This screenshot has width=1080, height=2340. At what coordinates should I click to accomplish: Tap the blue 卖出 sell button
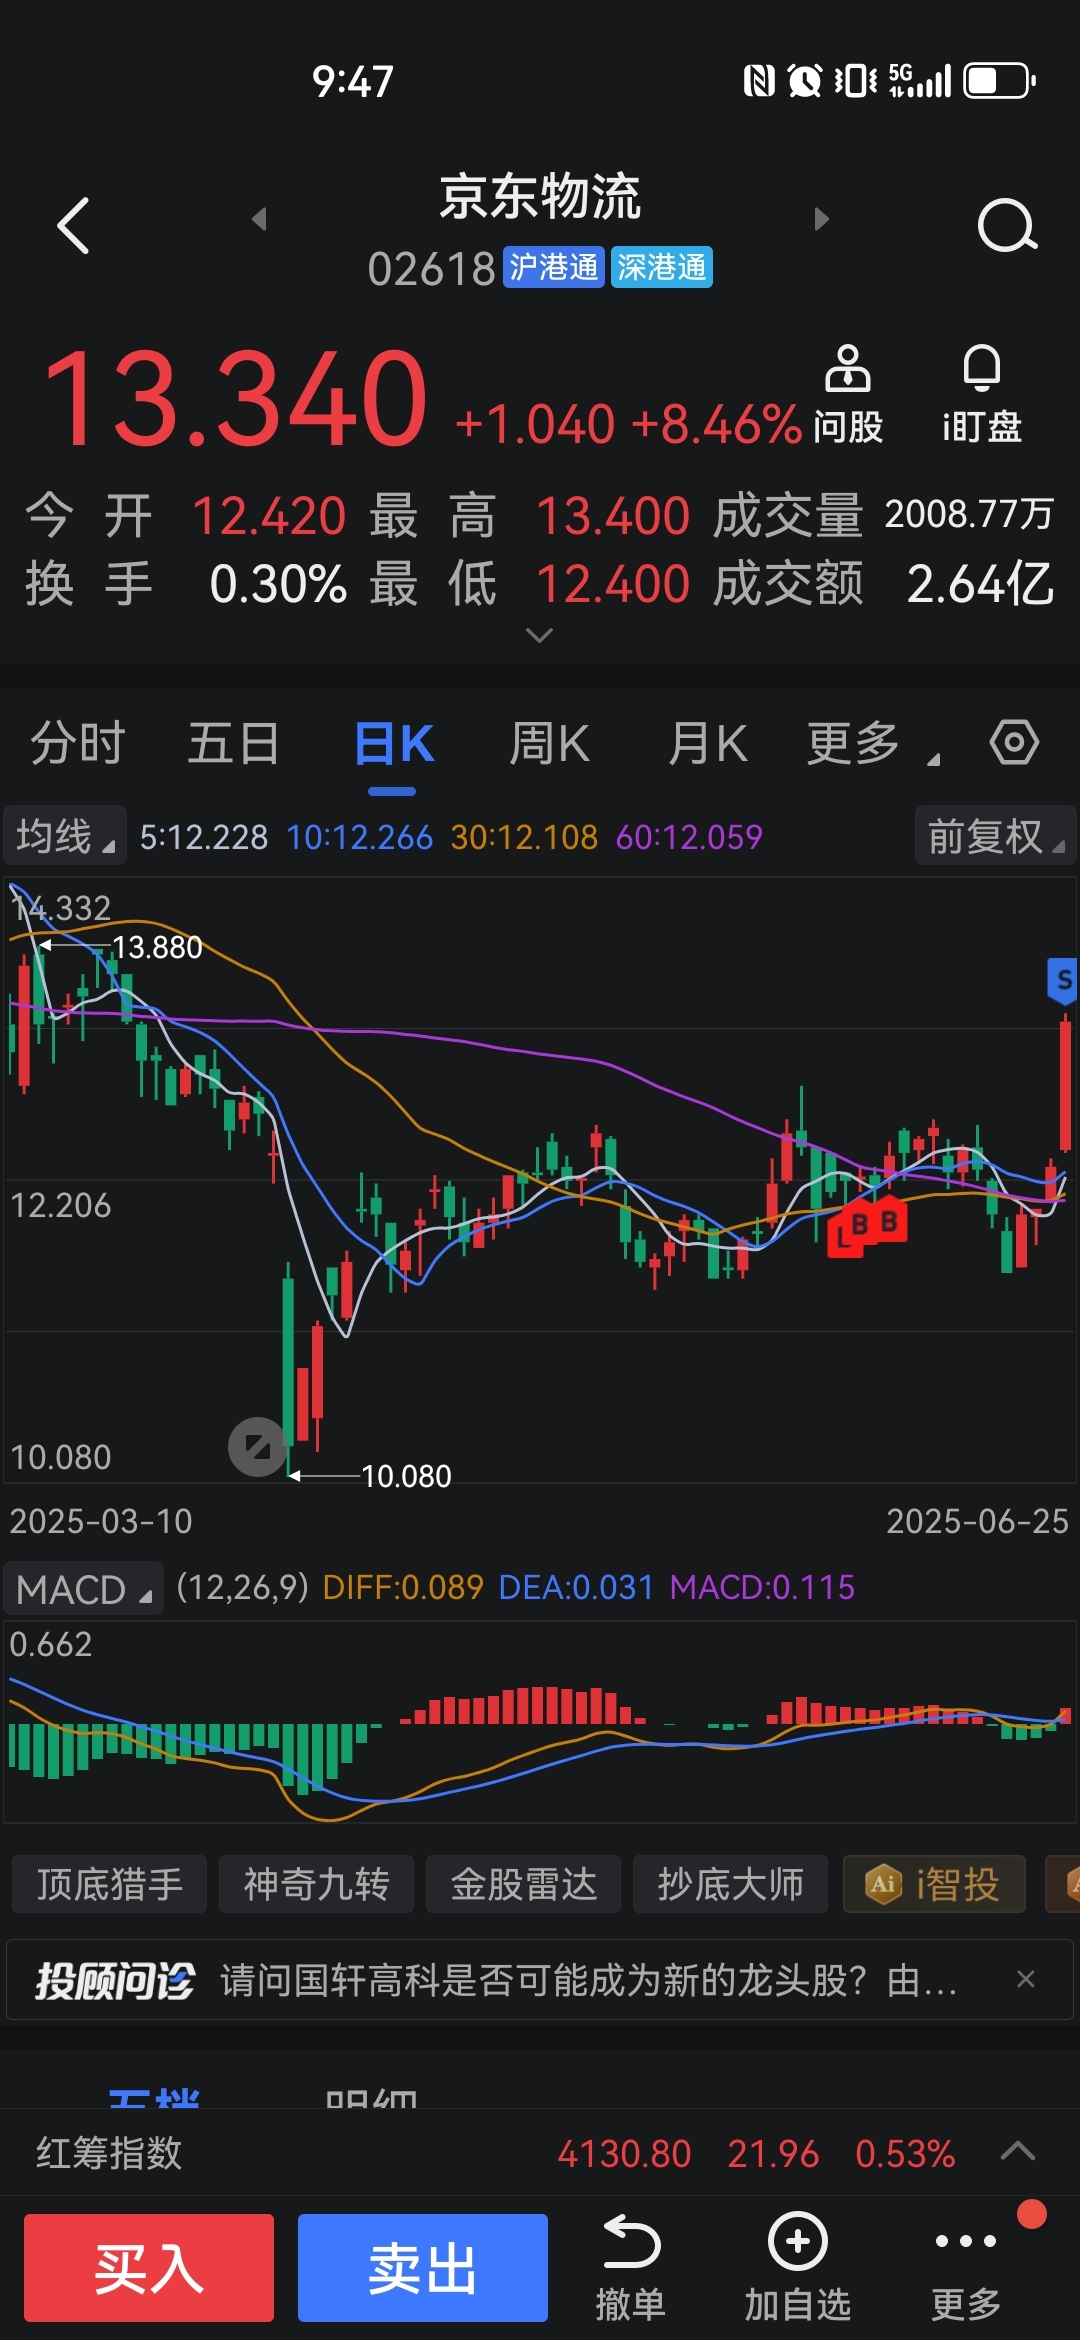coord(423,2267)
